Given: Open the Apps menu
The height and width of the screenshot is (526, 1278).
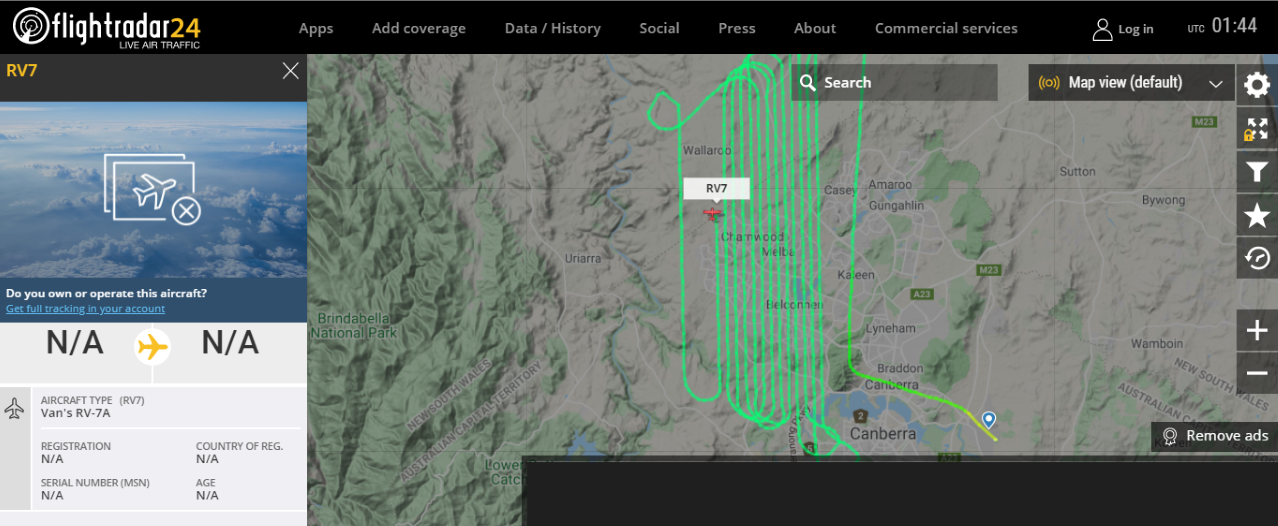Looking at the screenshot, I should tap(316, 28).
